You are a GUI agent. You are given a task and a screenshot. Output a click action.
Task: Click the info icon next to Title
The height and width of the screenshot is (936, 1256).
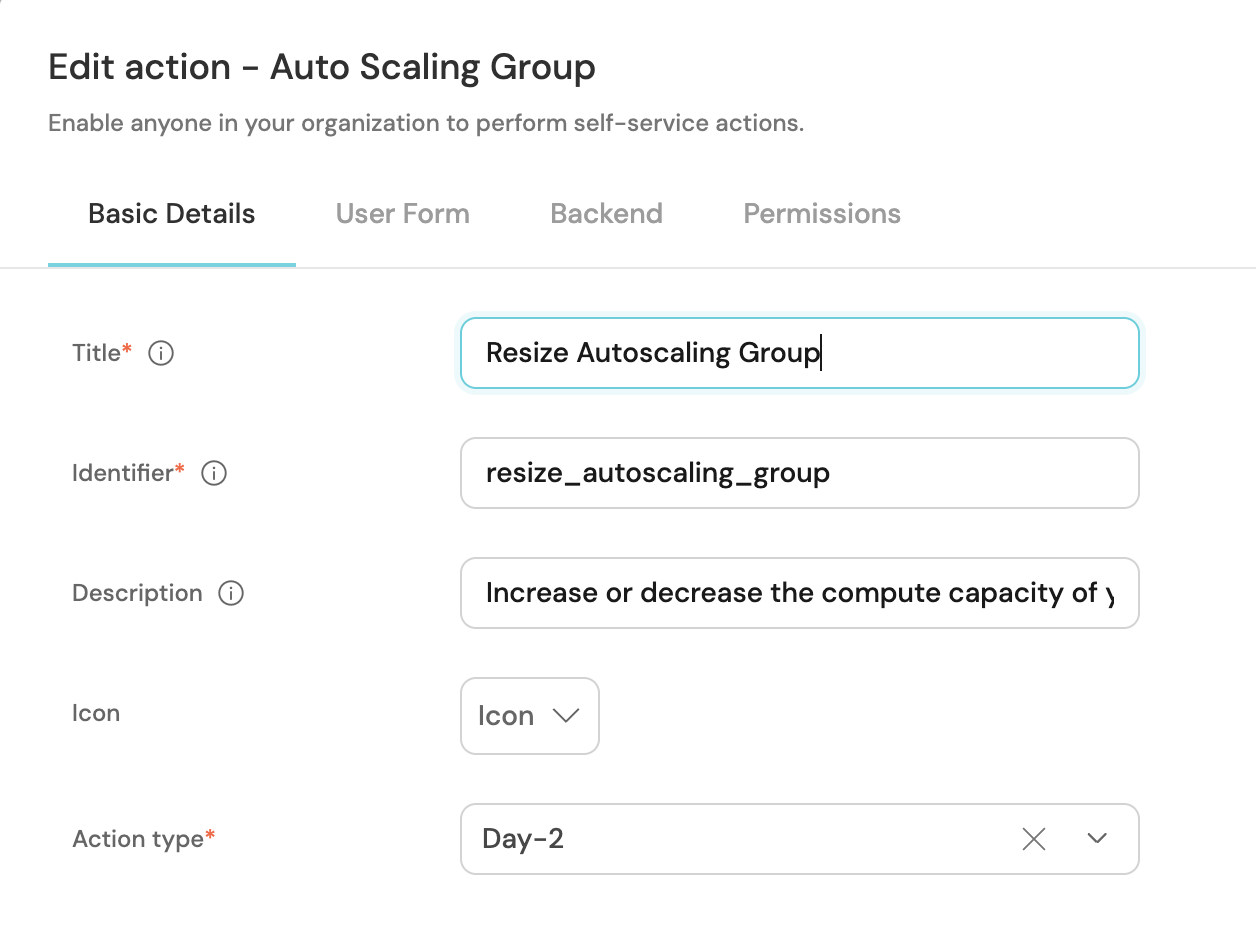point(161,353)
